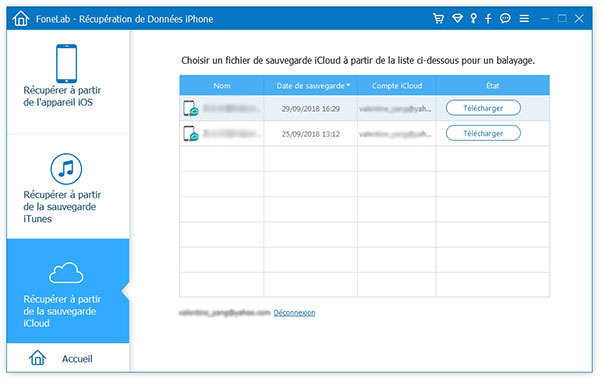Minimize the FoneLab window
Image resolution: width=600 pixels, height=380 pixels.
coord(545,18)
